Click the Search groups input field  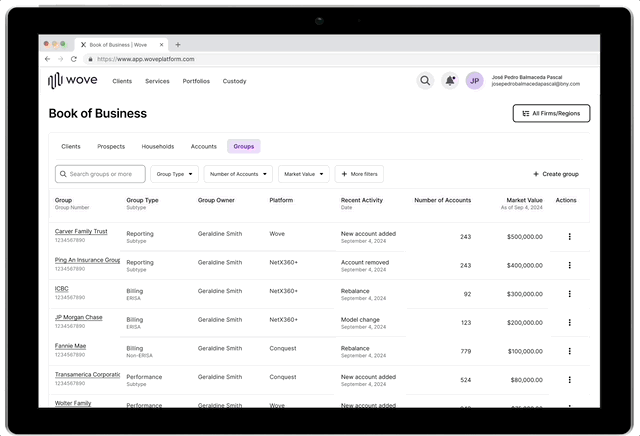(x=100, y=174)
